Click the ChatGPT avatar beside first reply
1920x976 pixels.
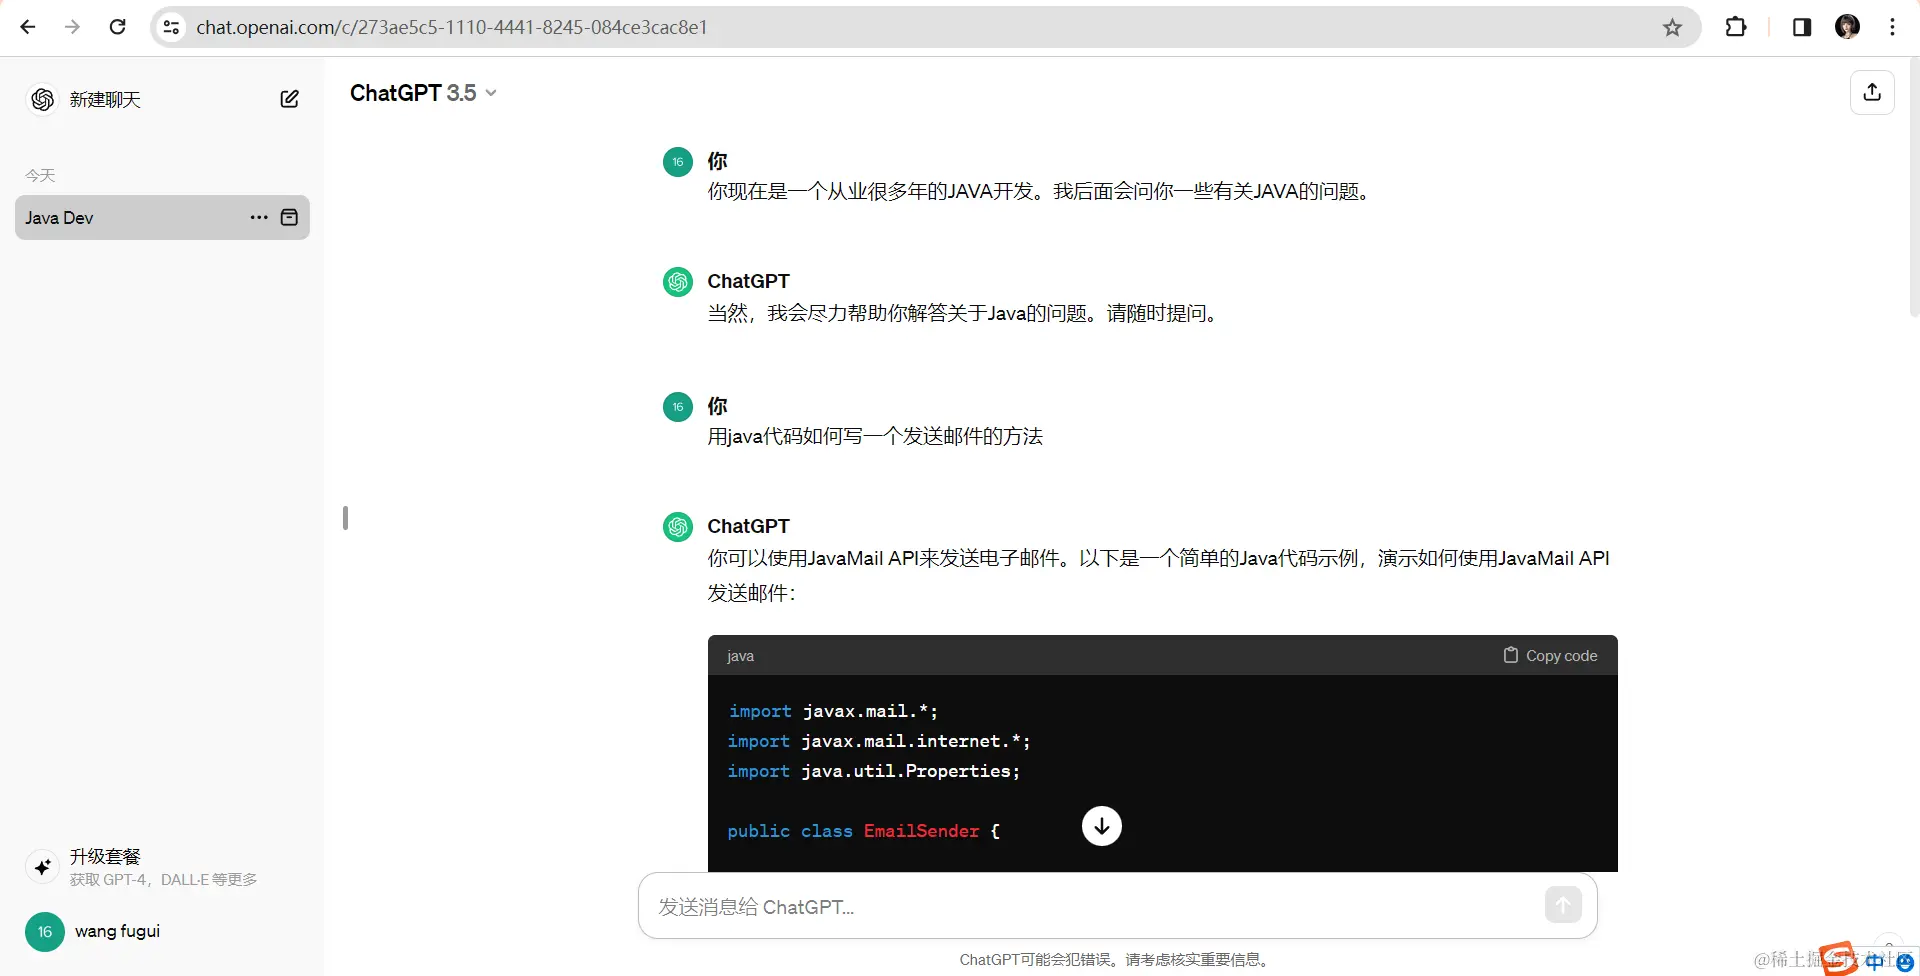678,282
